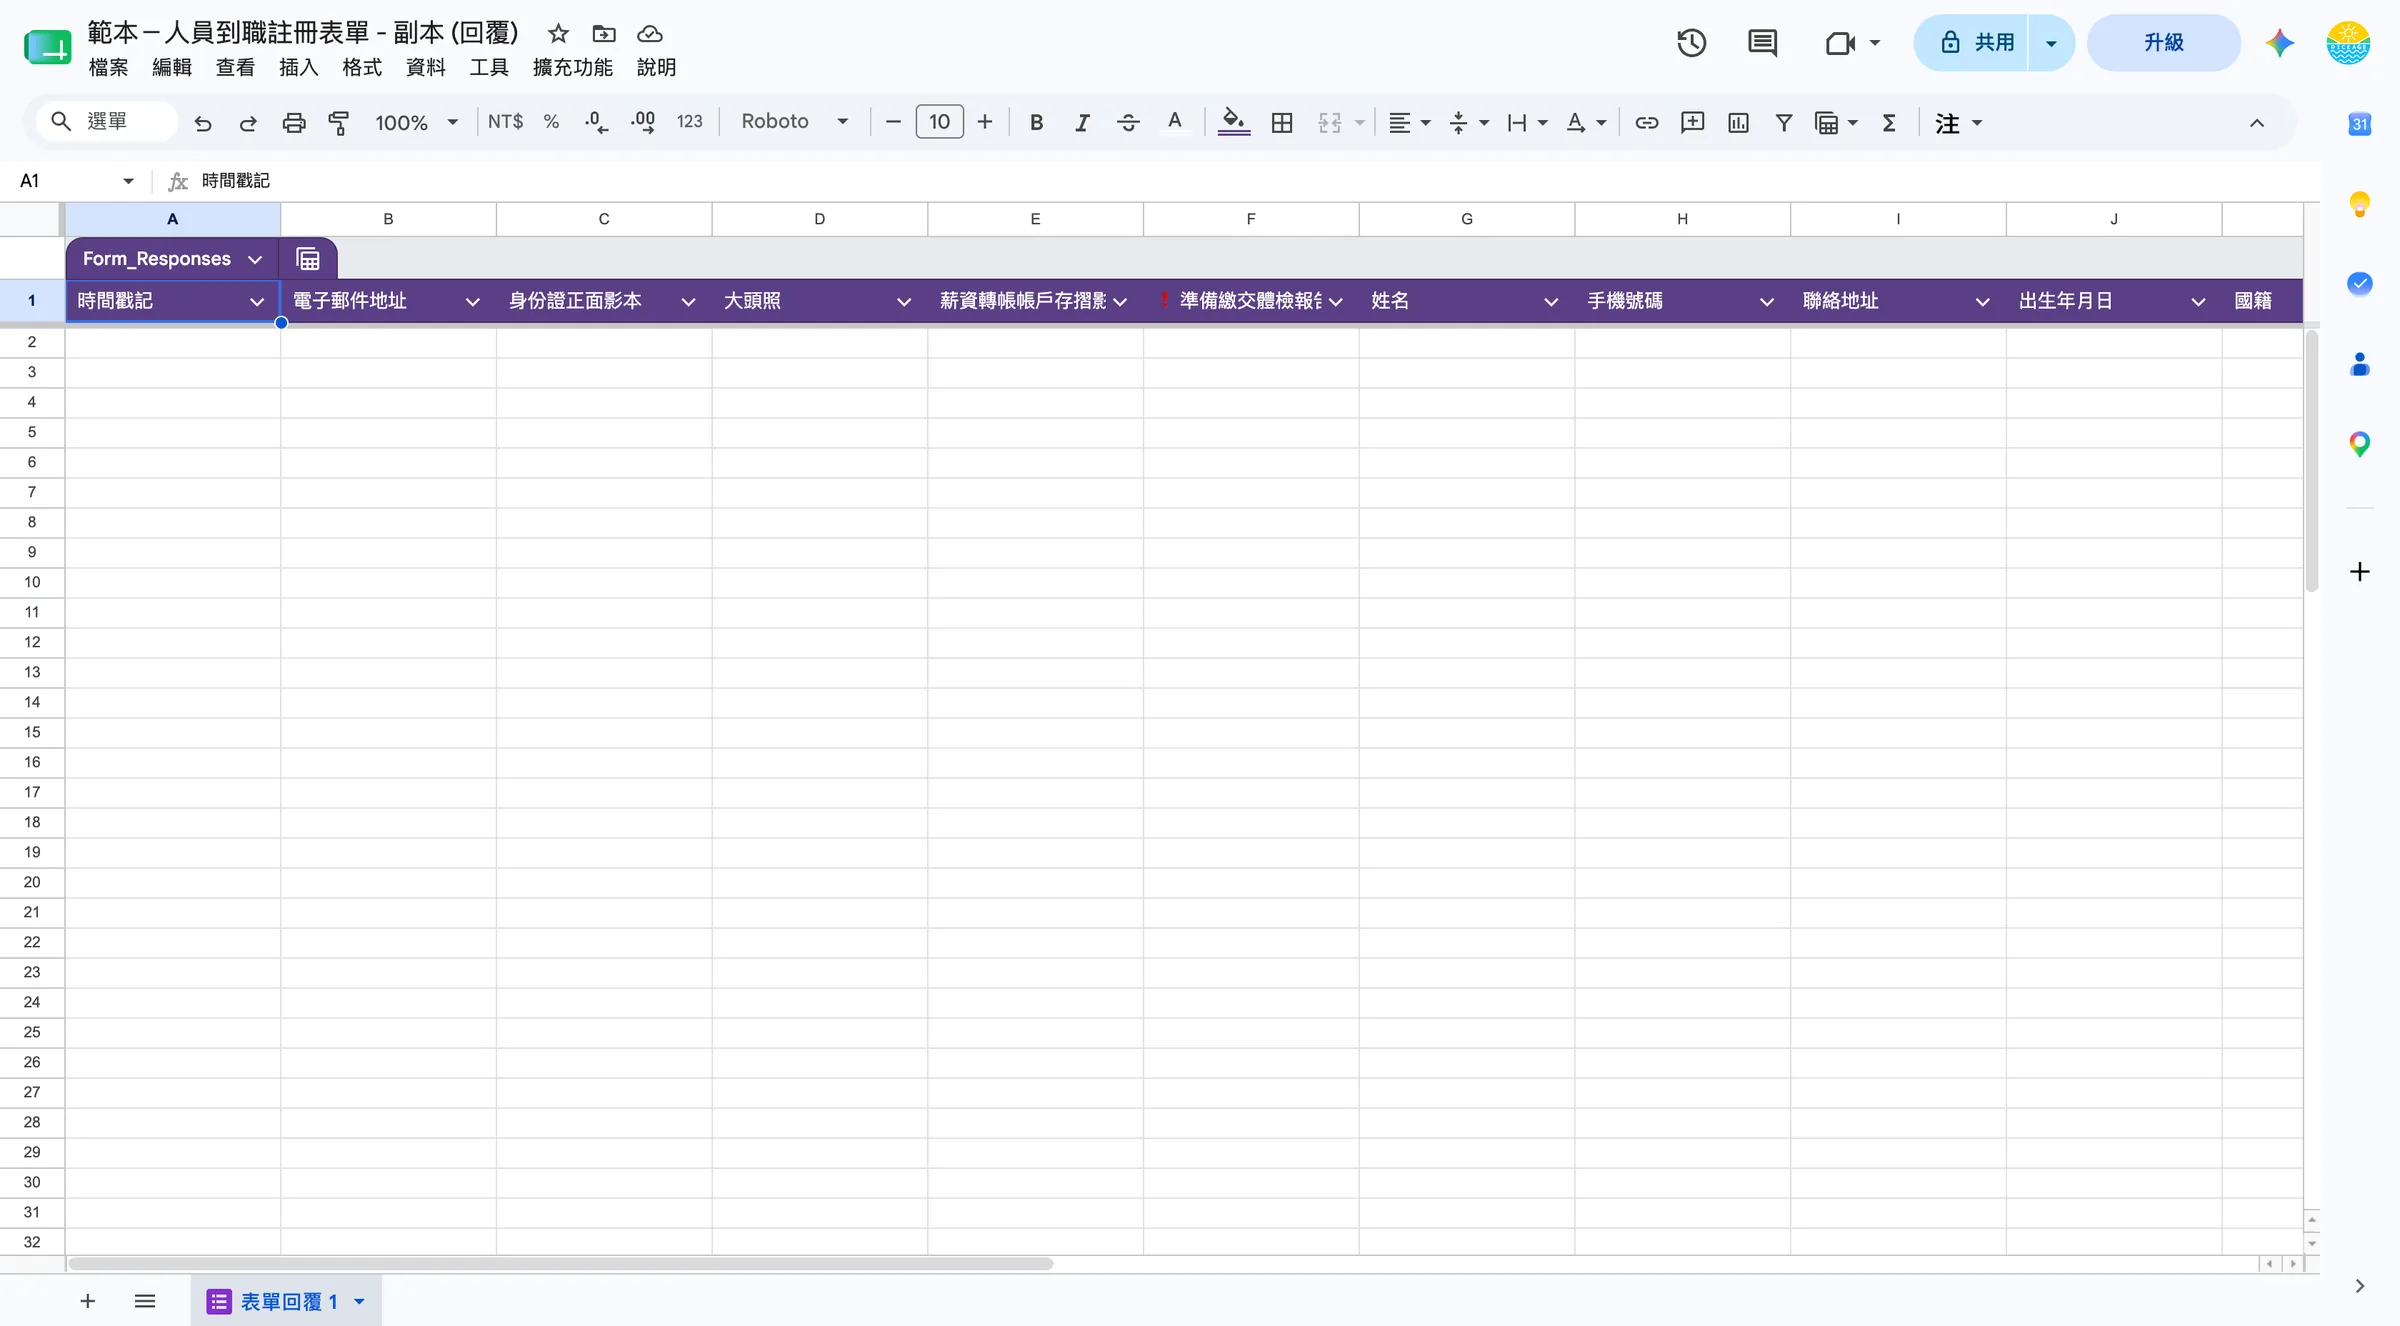The height and width of the screenshot is (1326, 2400).
Task: Click the move to folder icon
Action: tap(604, 34)
